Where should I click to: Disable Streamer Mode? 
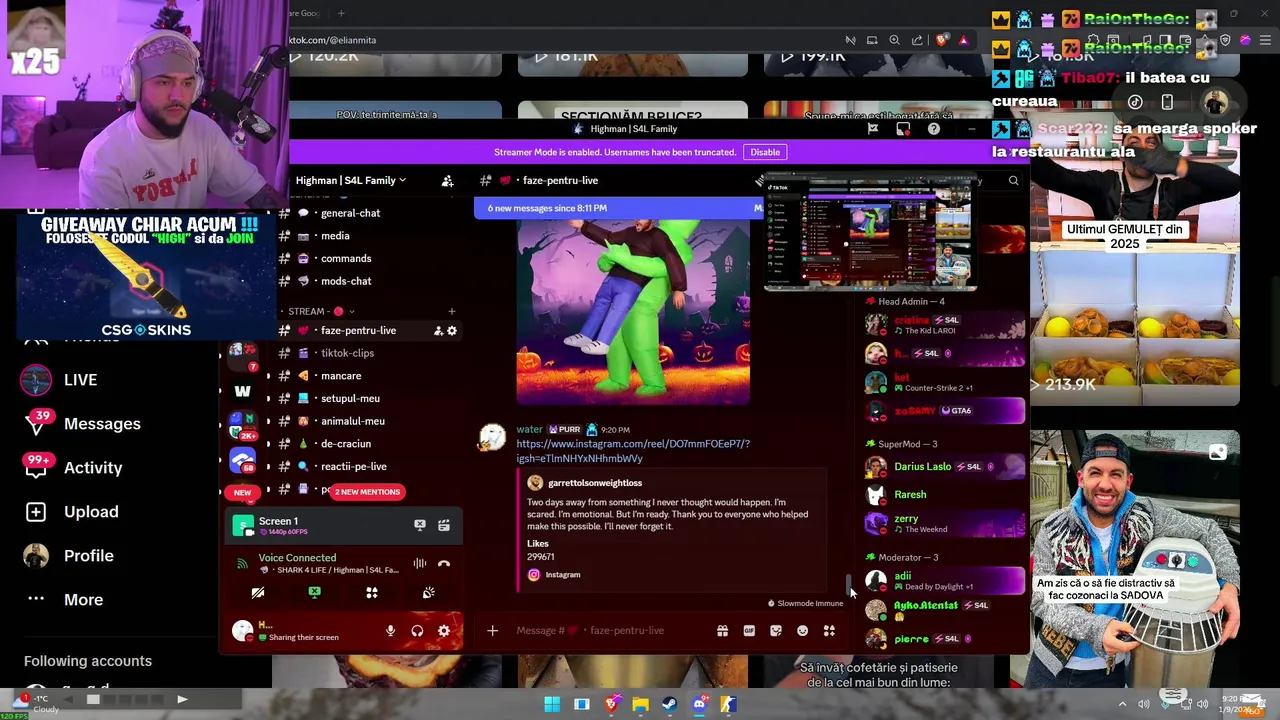click(765, 152)
